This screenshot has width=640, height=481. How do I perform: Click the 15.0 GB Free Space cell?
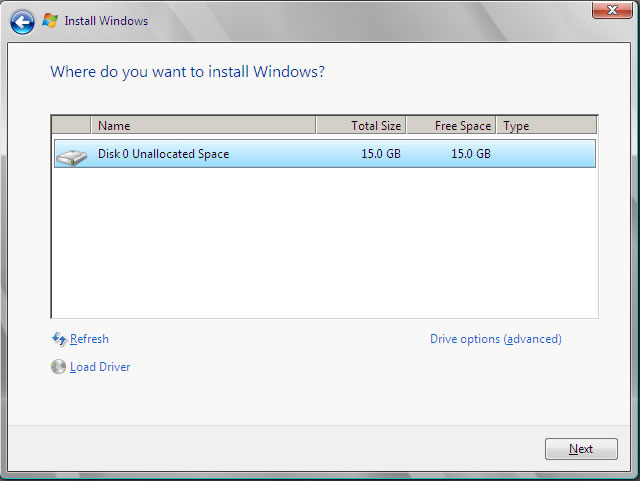[x=470, y=154]
